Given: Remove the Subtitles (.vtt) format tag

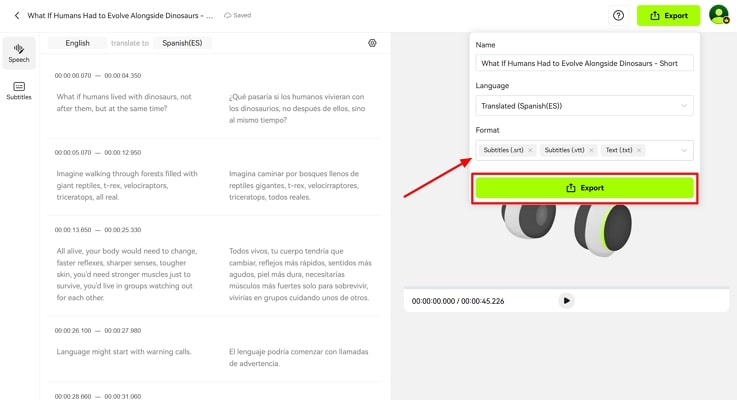Looking at the screenshot, I should point(591,150).
